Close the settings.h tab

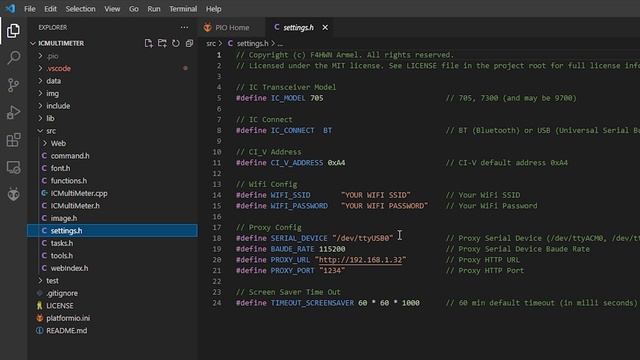(x=325, y=27)
